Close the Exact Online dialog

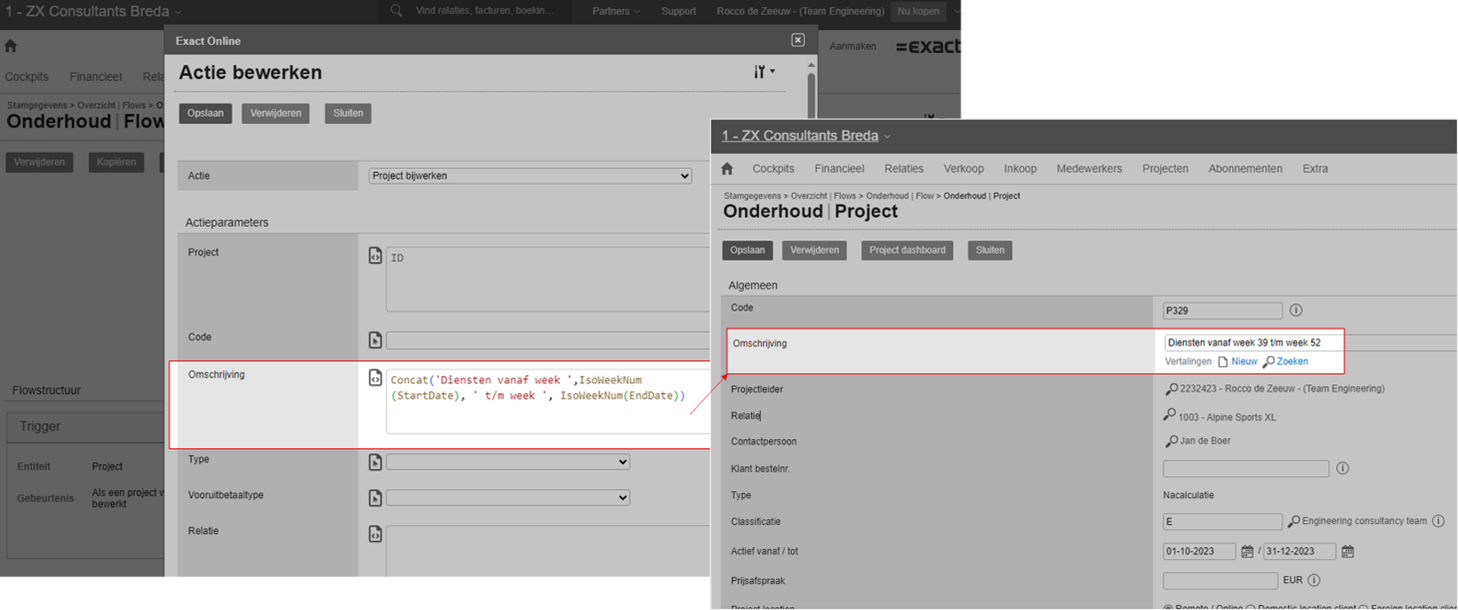point(798,40)
